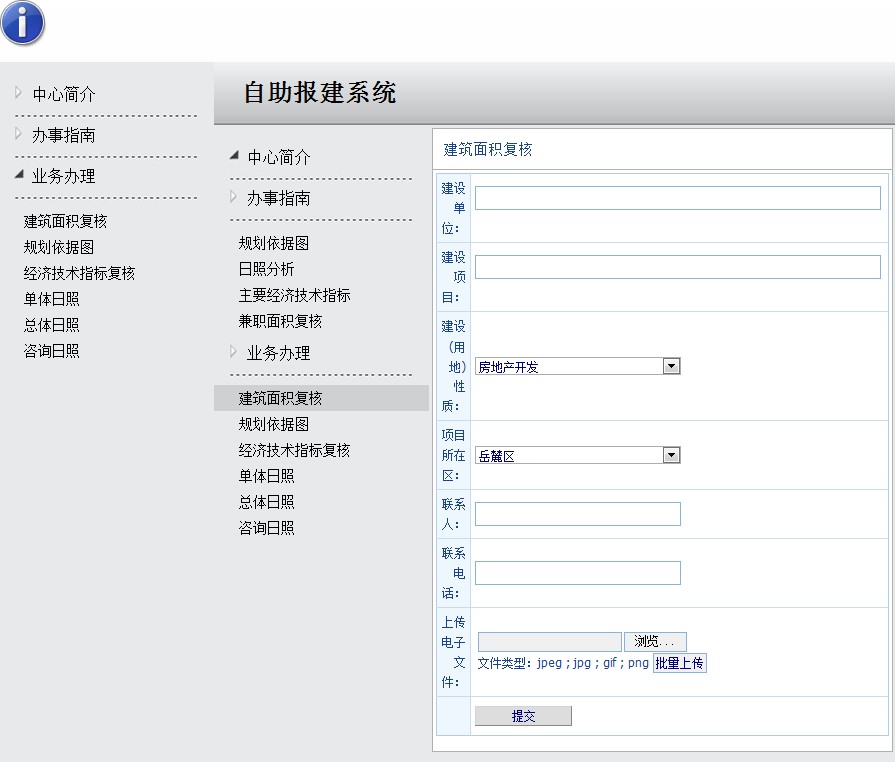Click the 批量上传 batch upload button

(680, 664)
